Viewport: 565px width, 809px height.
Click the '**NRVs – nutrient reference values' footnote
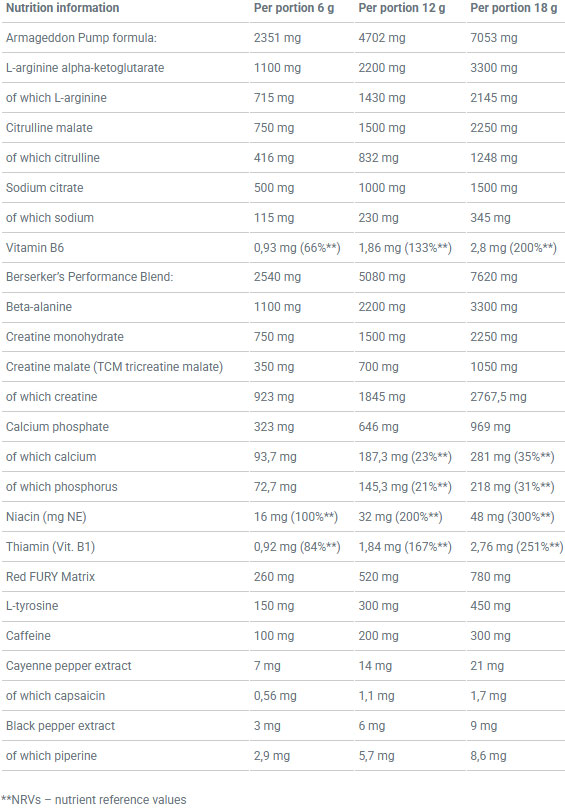click(x=93, y=800)
